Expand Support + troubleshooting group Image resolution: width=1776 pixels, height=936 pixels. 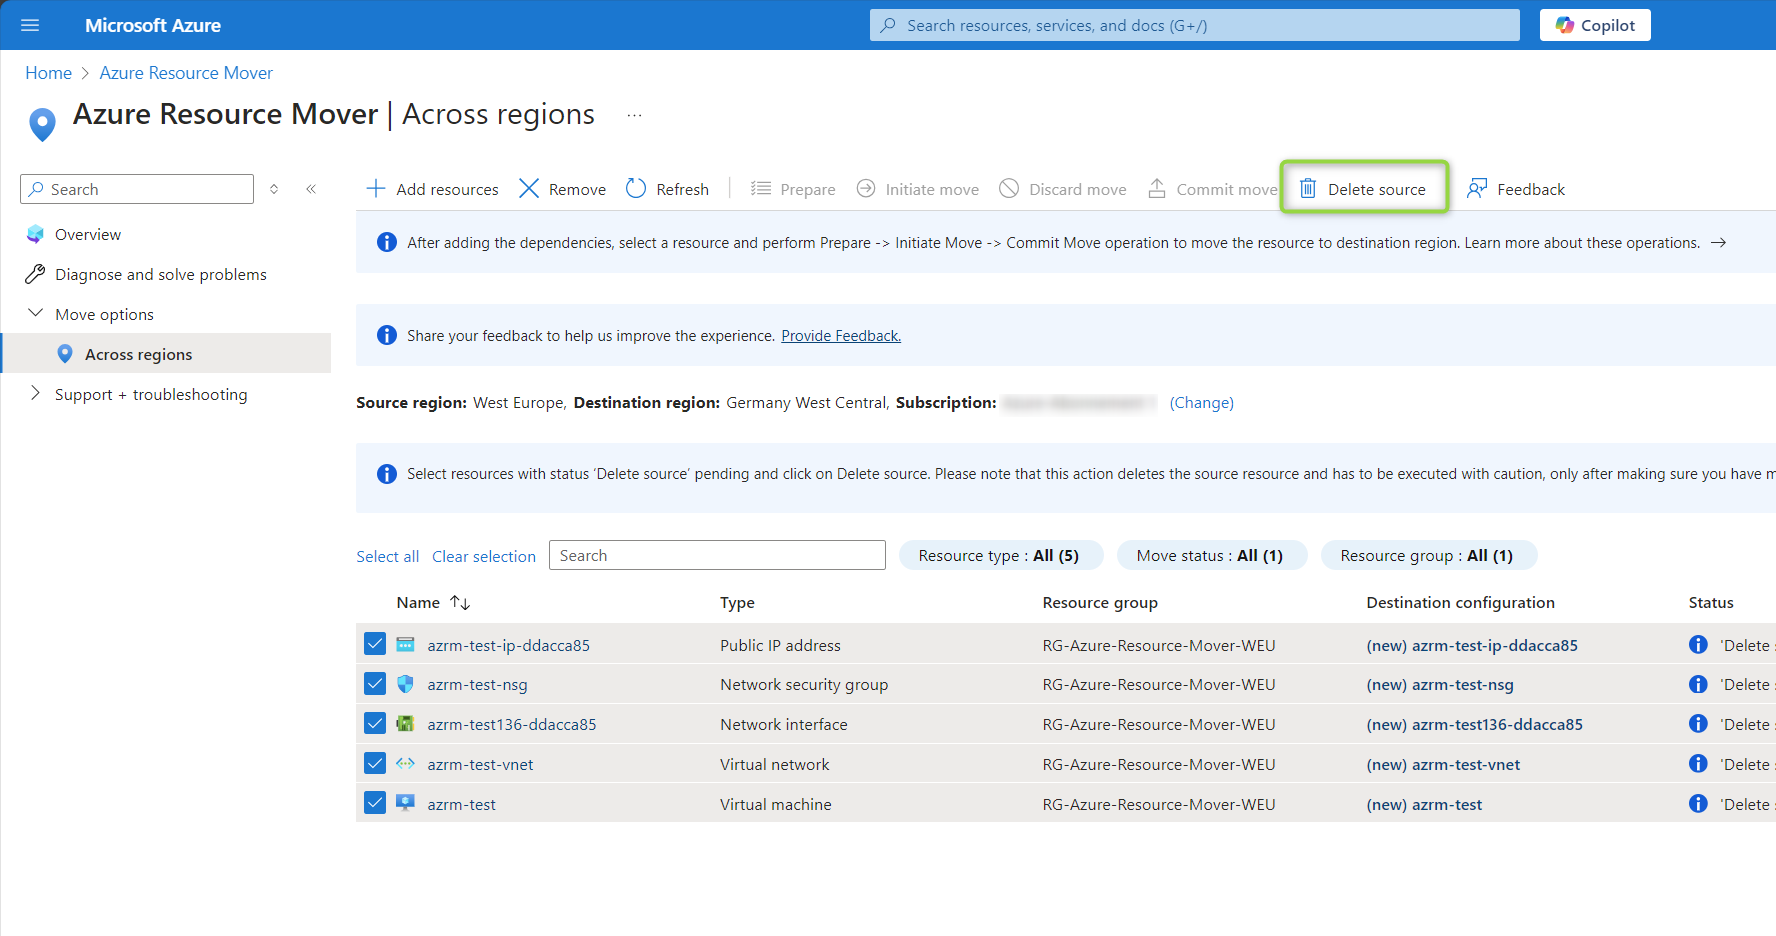pos(36,393)
